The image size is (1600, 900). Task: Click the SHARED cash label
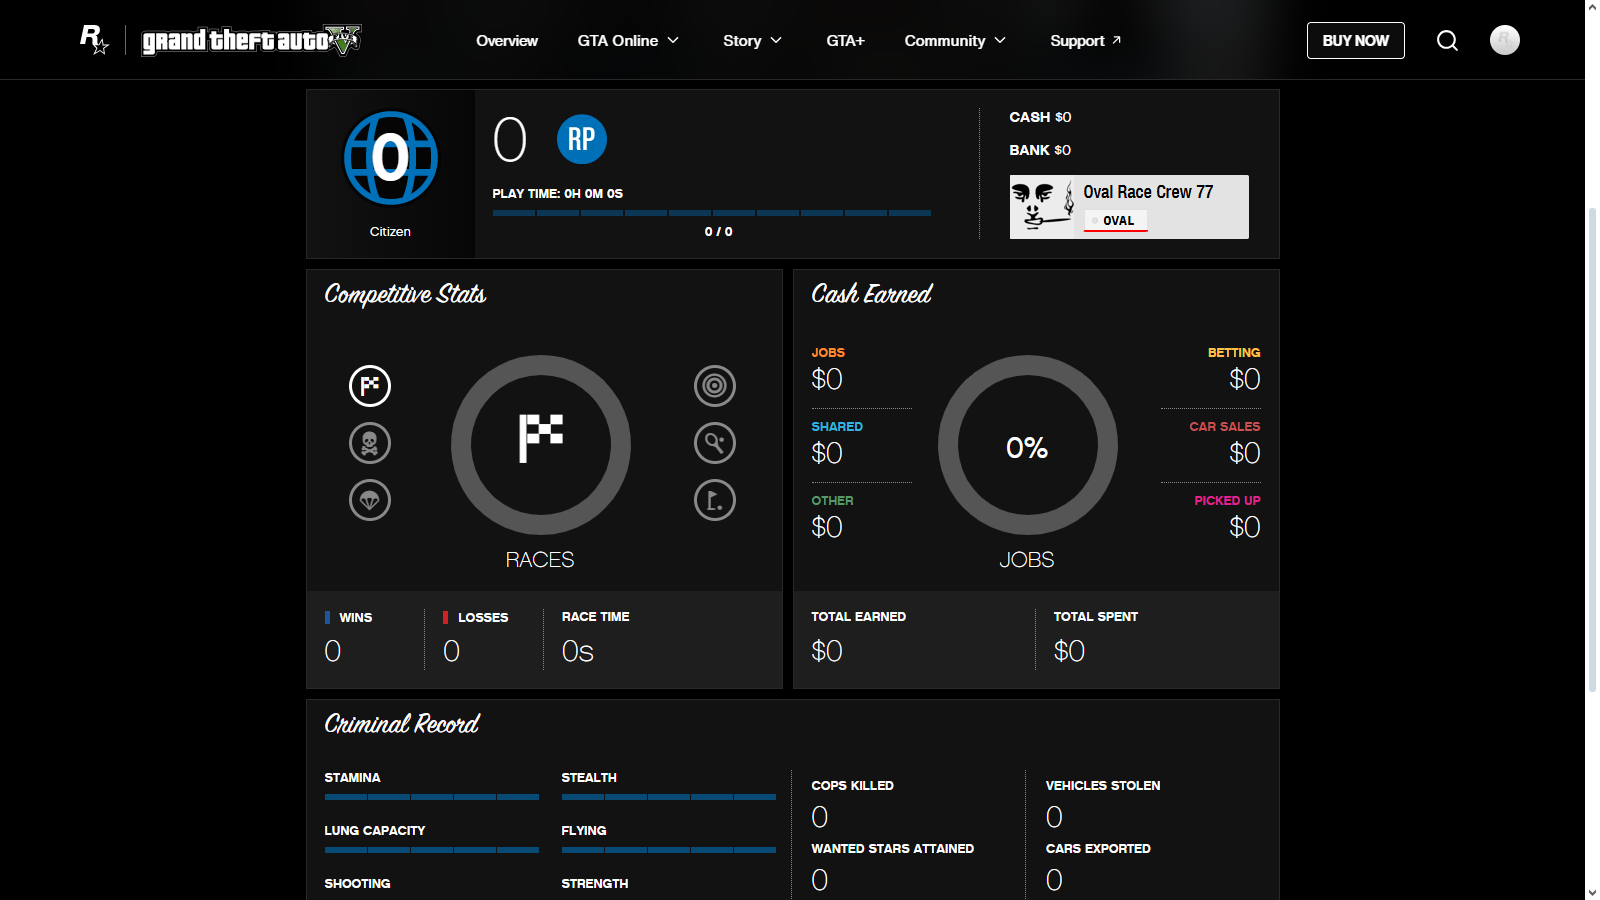[837, 427]
